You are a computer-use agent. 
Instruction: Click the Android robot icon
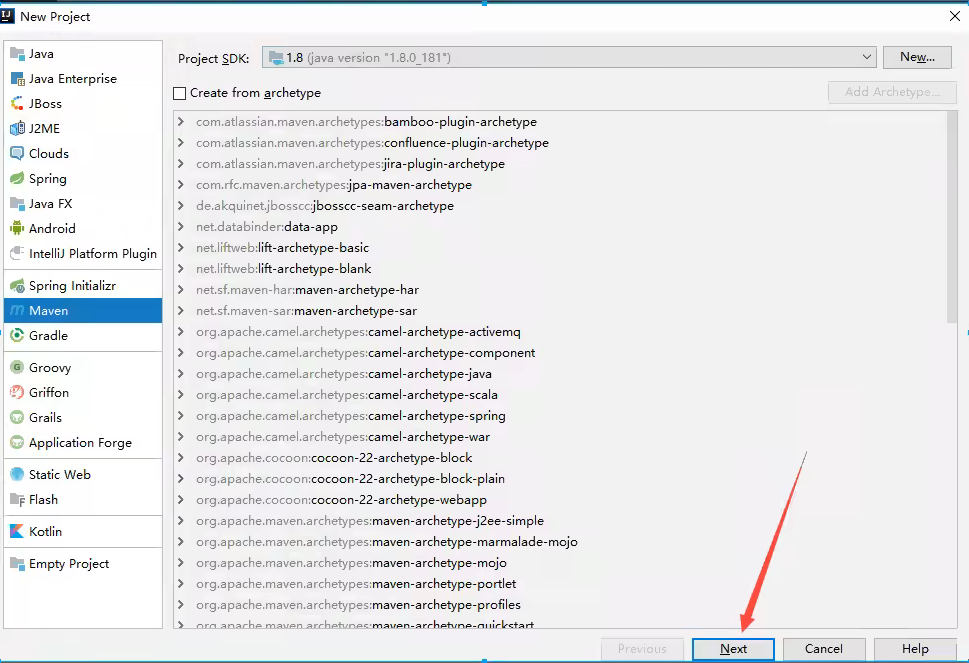pyautogui.click(x=17, y=229)
